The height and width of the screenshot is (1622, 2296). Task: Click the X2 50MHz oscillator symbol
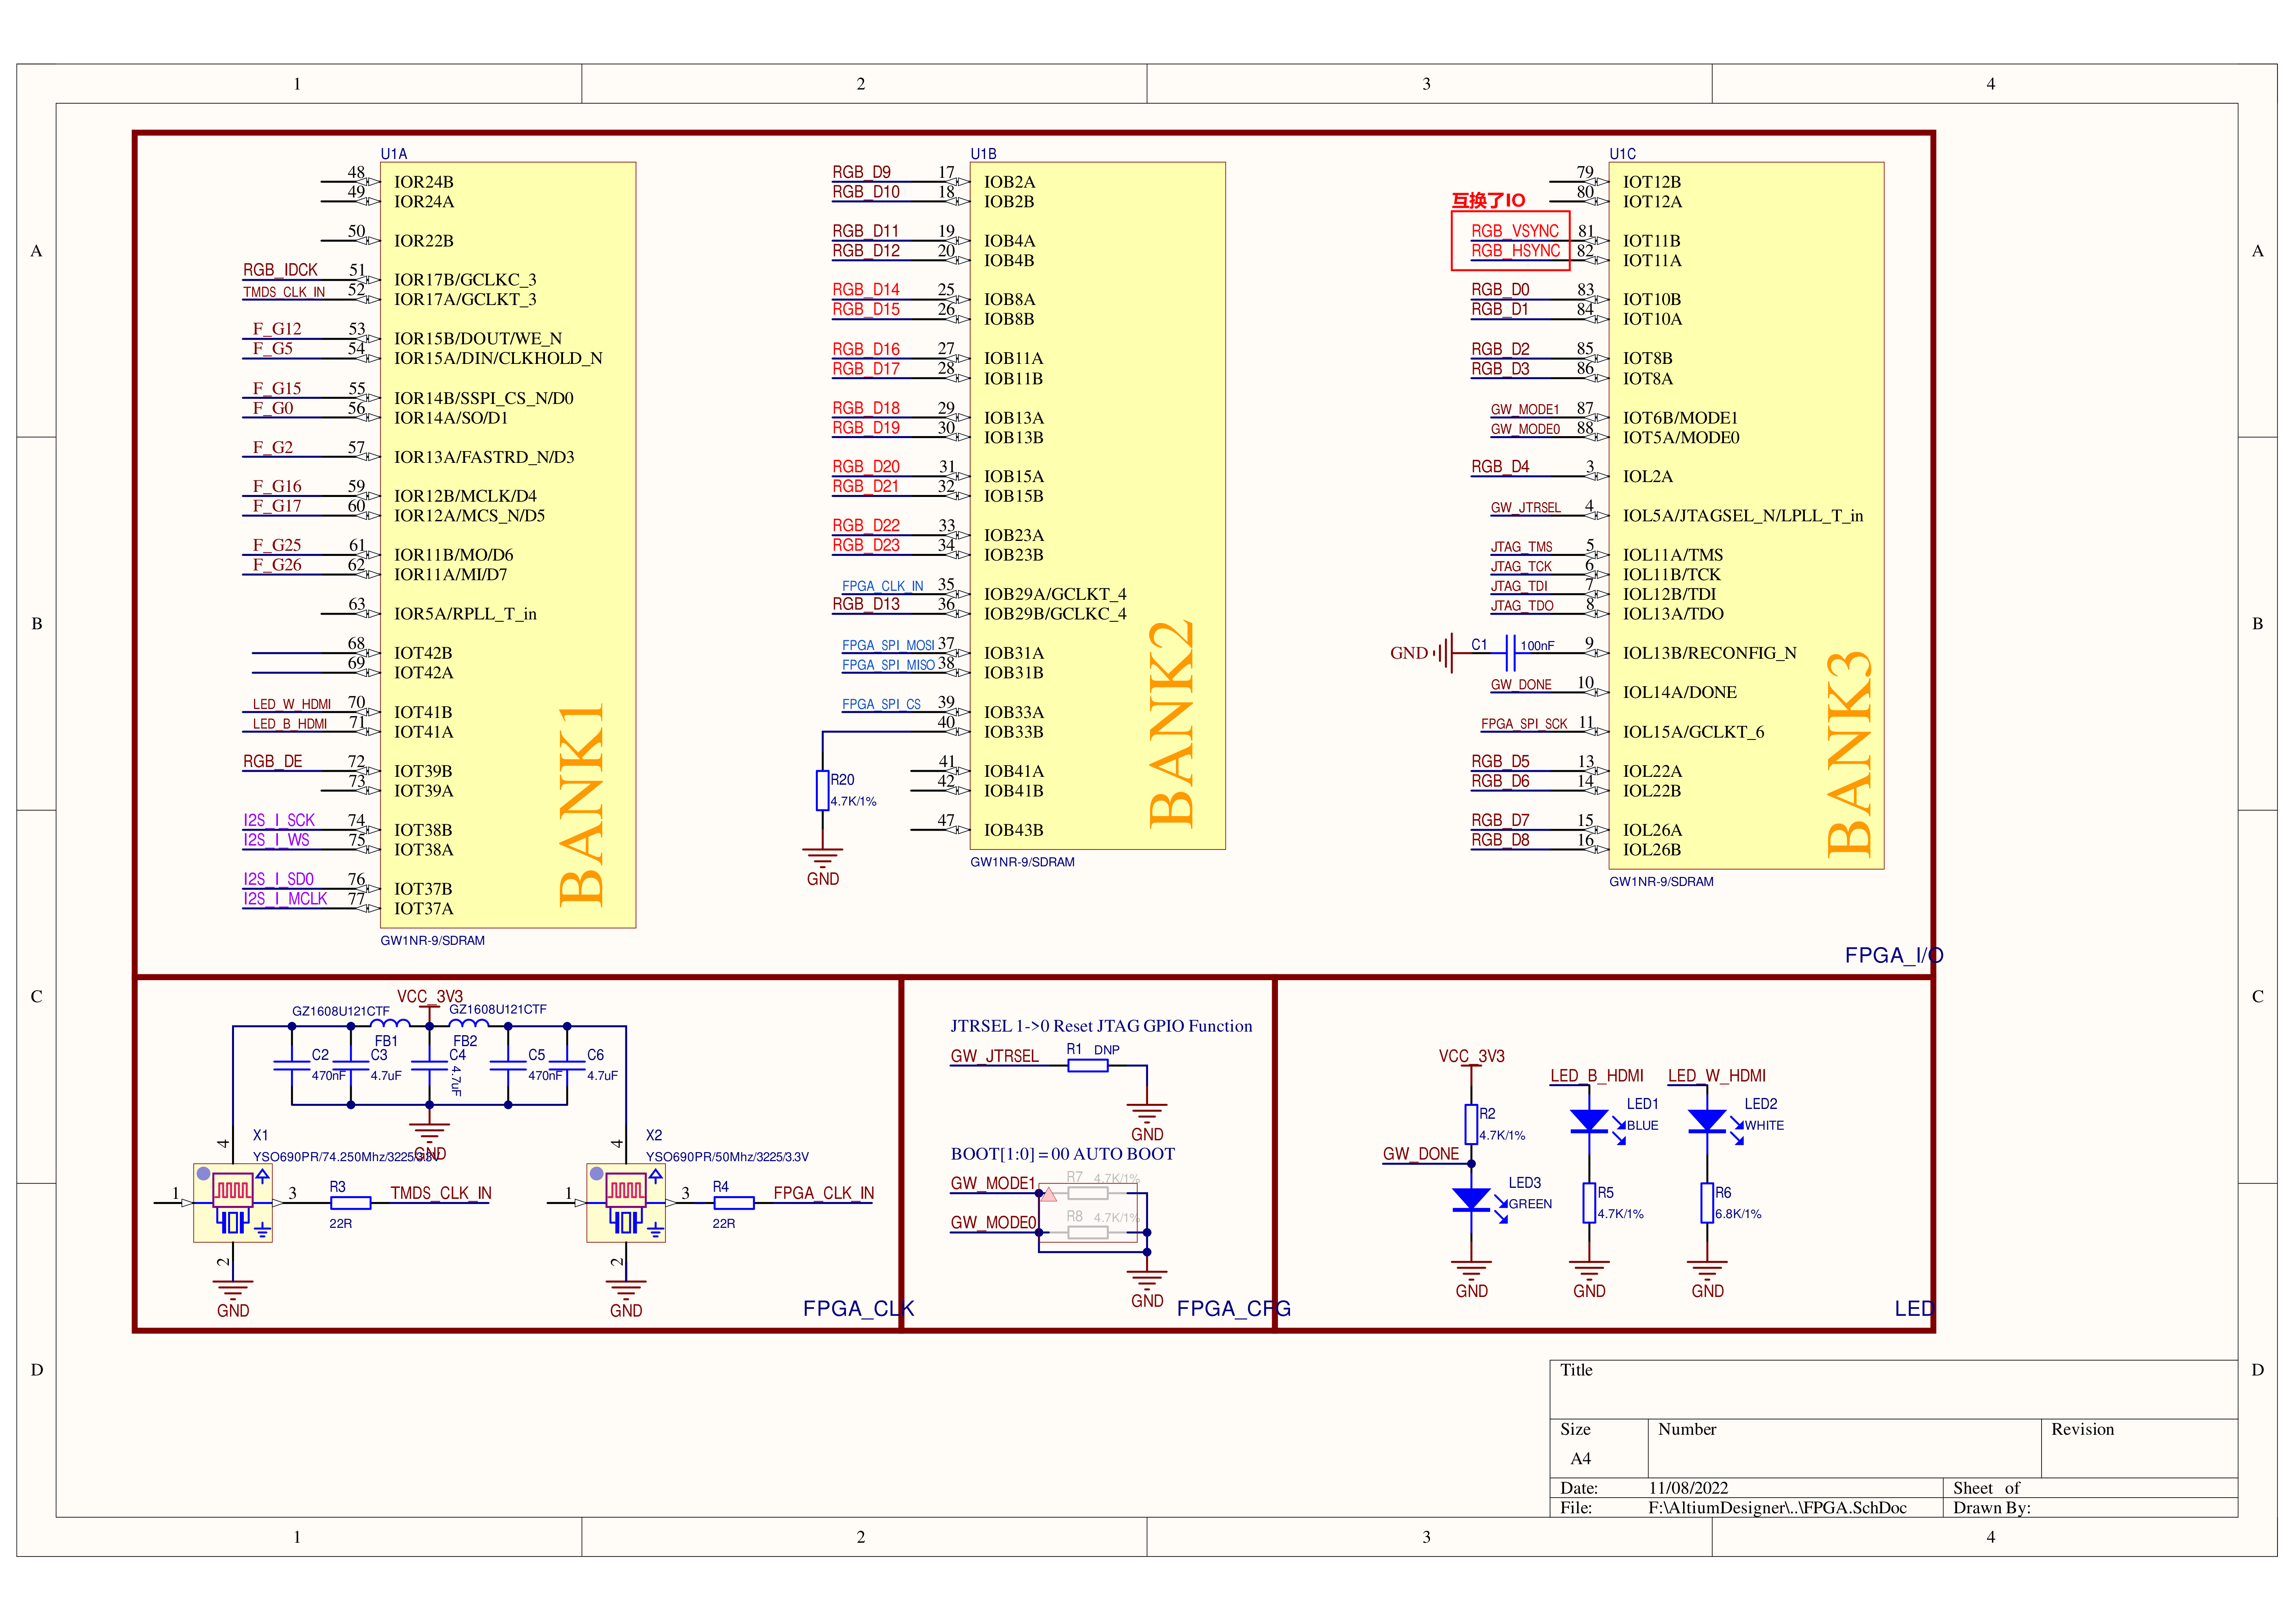626,1203
